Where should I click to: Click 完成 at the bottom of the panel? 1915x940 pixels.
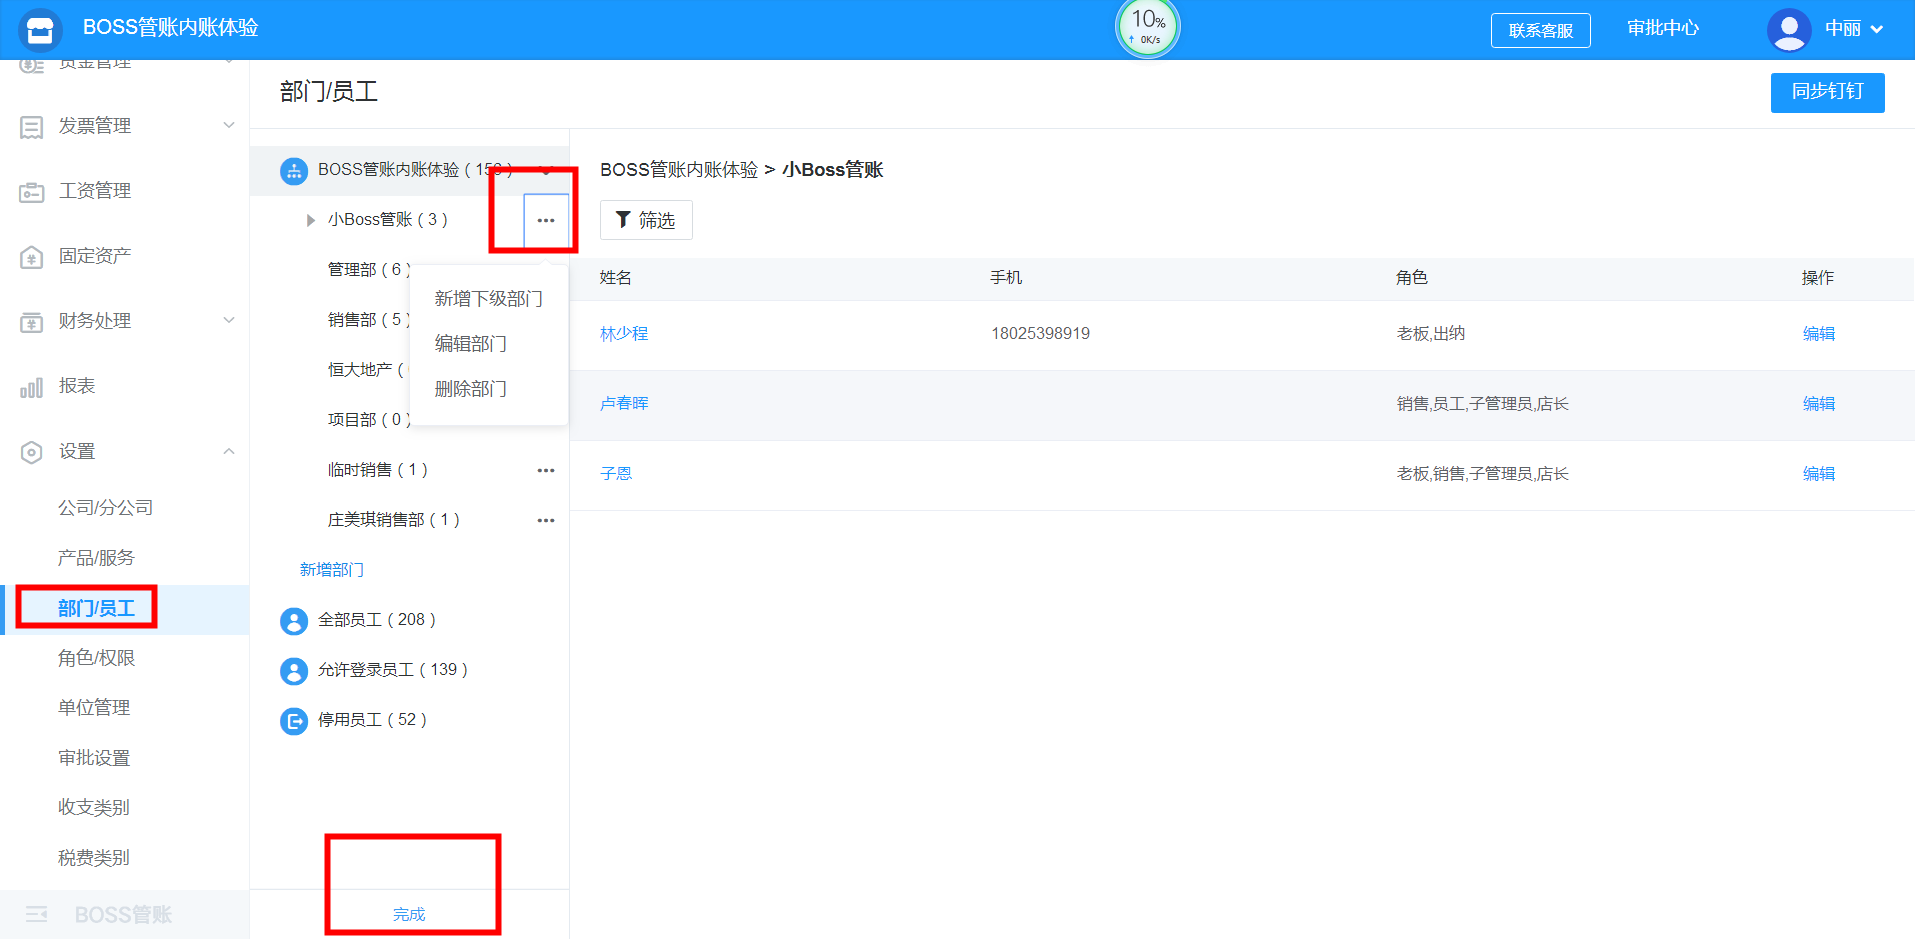tap(409, 914)
